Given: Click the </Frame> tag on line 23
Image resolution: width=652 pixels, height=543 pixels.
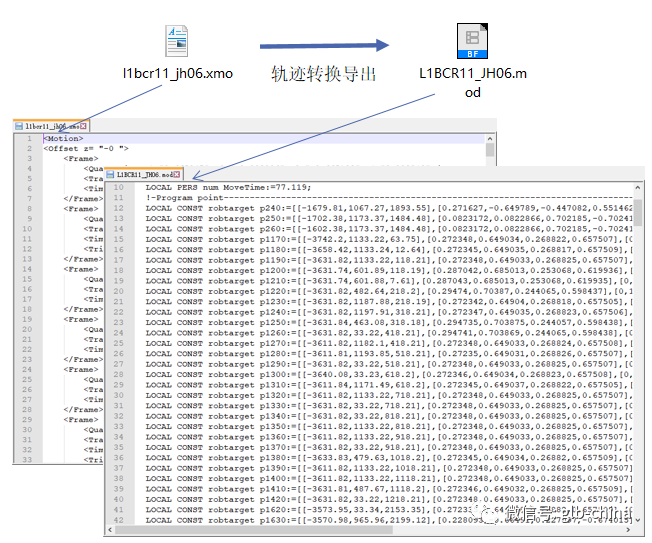Looking at the screenshot, I should point(83,359).
